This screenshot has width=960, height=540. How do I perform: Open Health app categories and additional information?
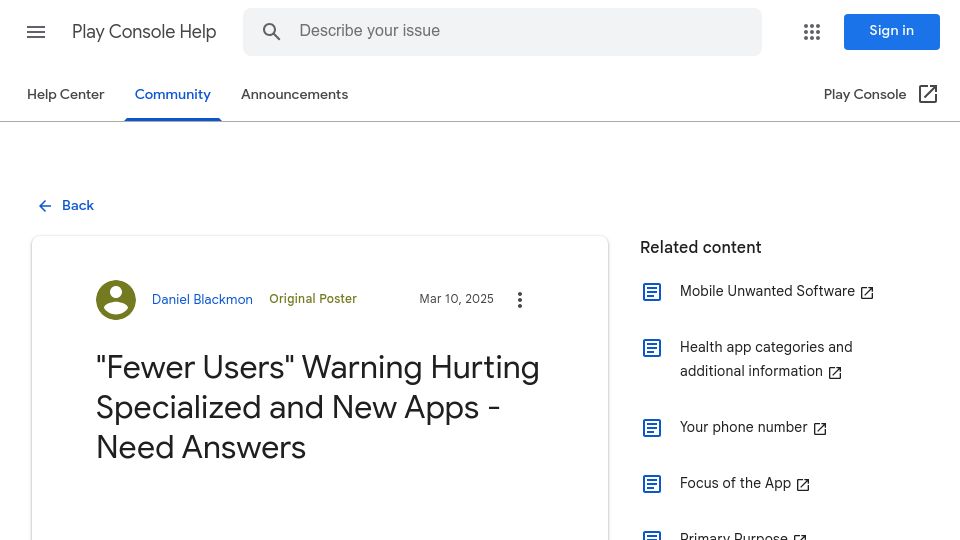766,359
